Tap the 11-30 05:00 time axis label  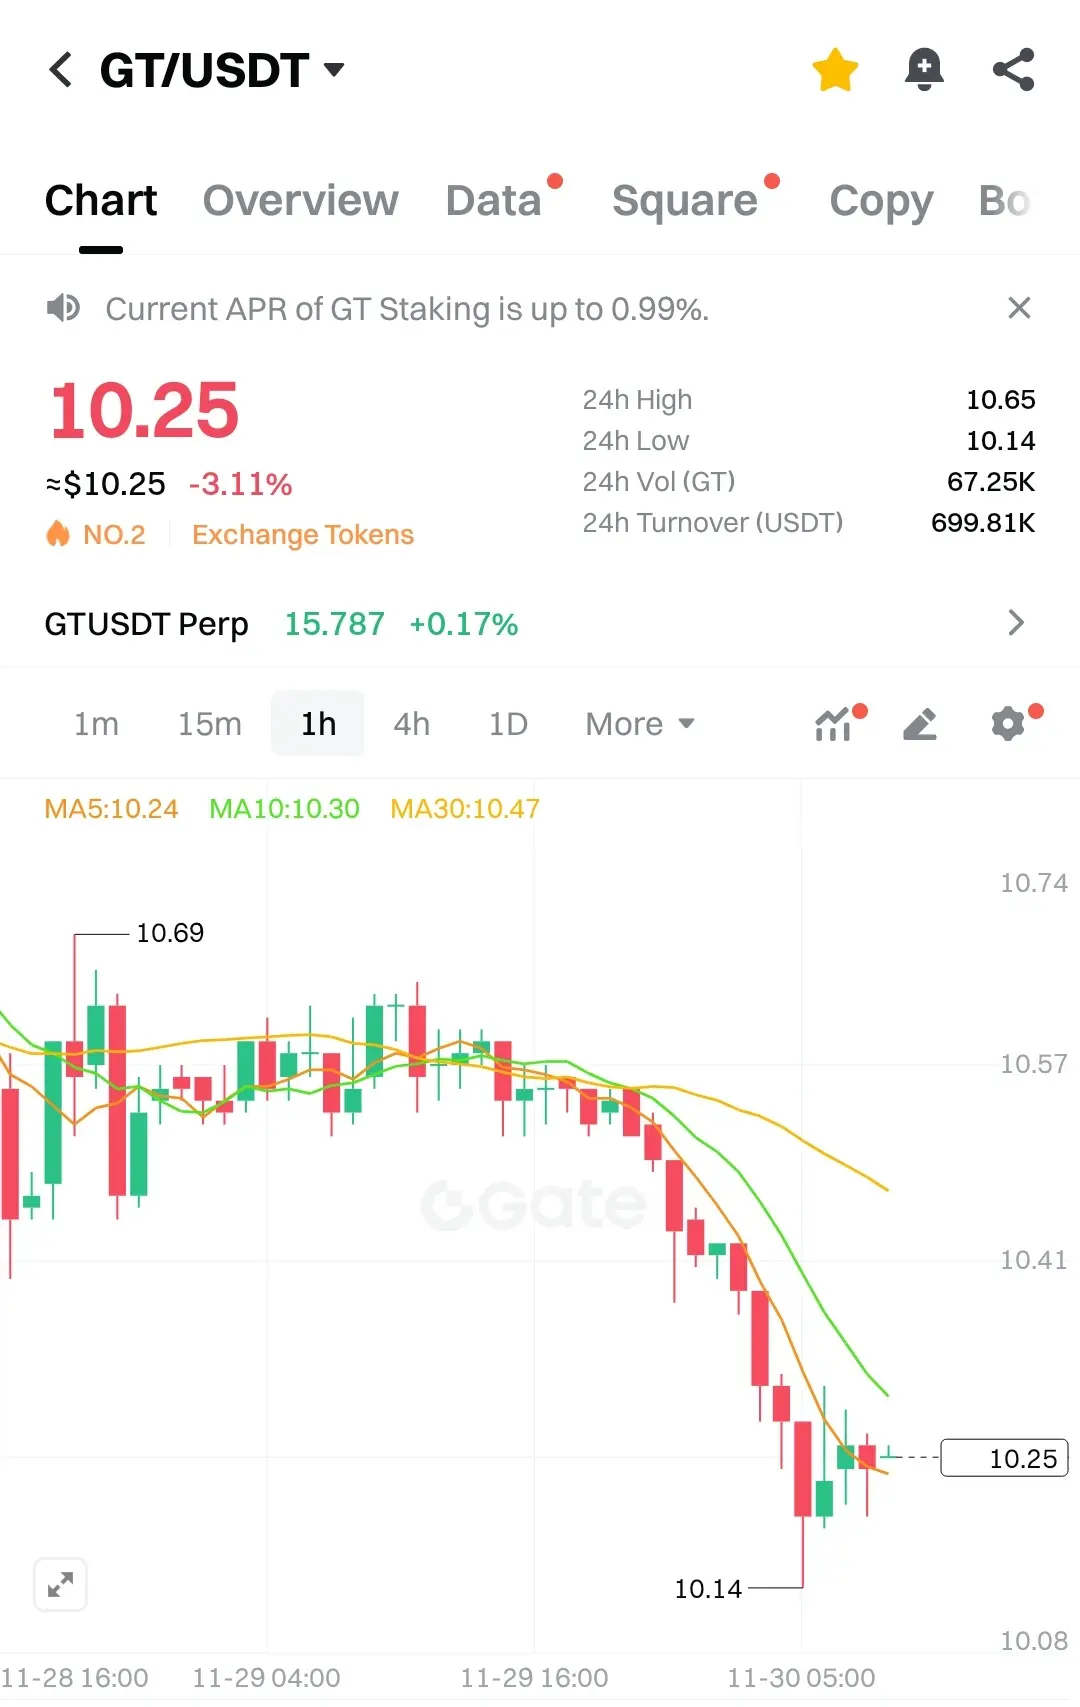coord(801,1678)
